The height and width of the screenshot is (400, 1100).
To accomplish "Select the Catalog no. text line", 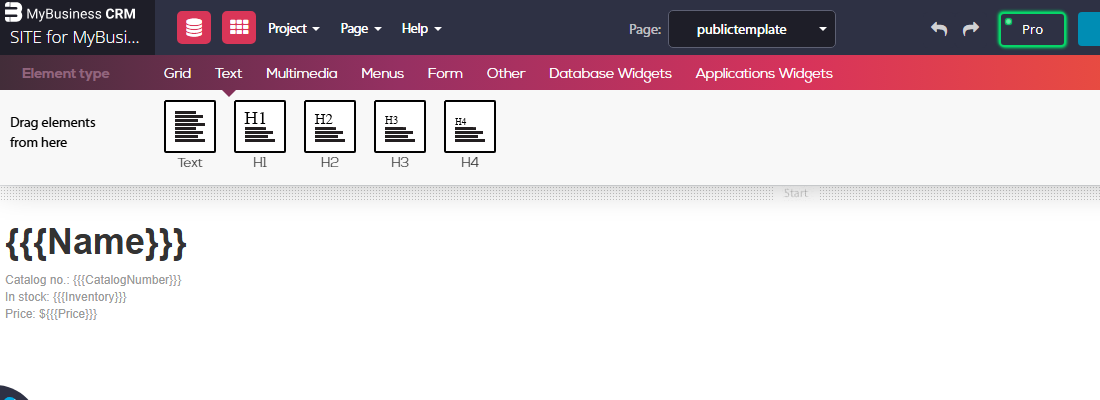I will click(93, 280).
